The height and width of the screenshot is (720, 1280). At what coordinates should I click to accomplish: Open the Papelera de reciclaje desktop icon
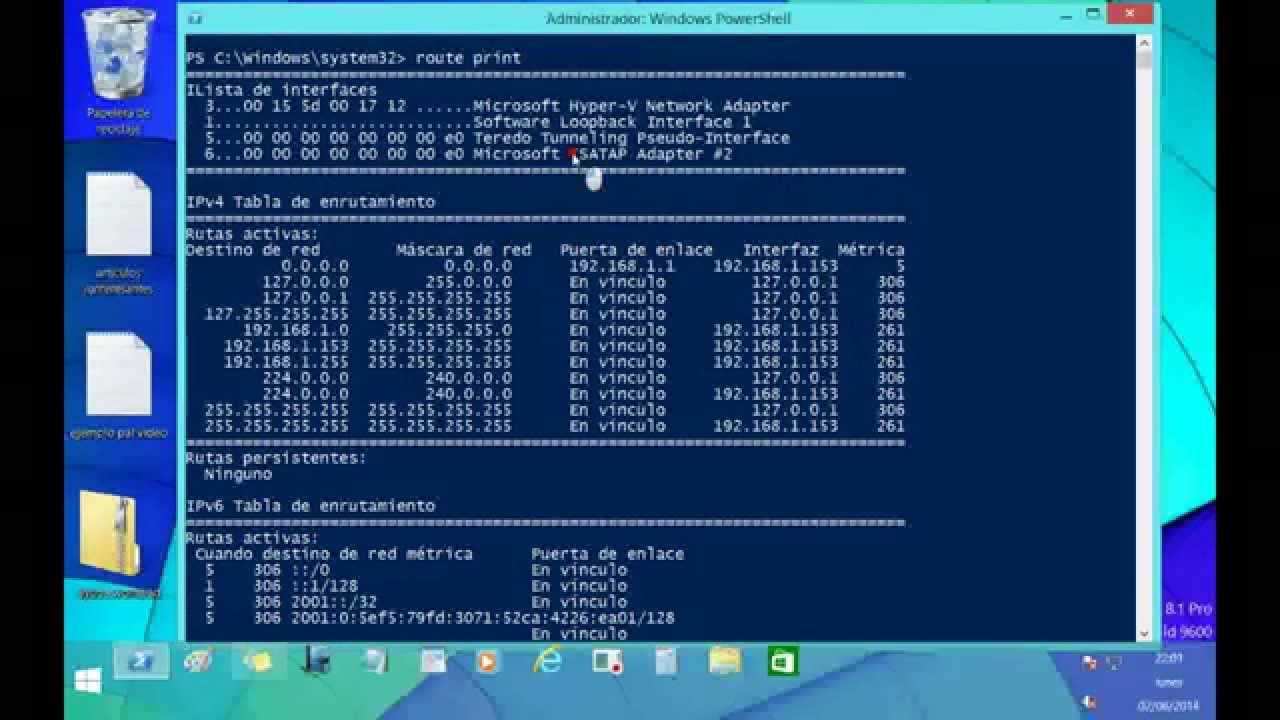coord(118,70)
